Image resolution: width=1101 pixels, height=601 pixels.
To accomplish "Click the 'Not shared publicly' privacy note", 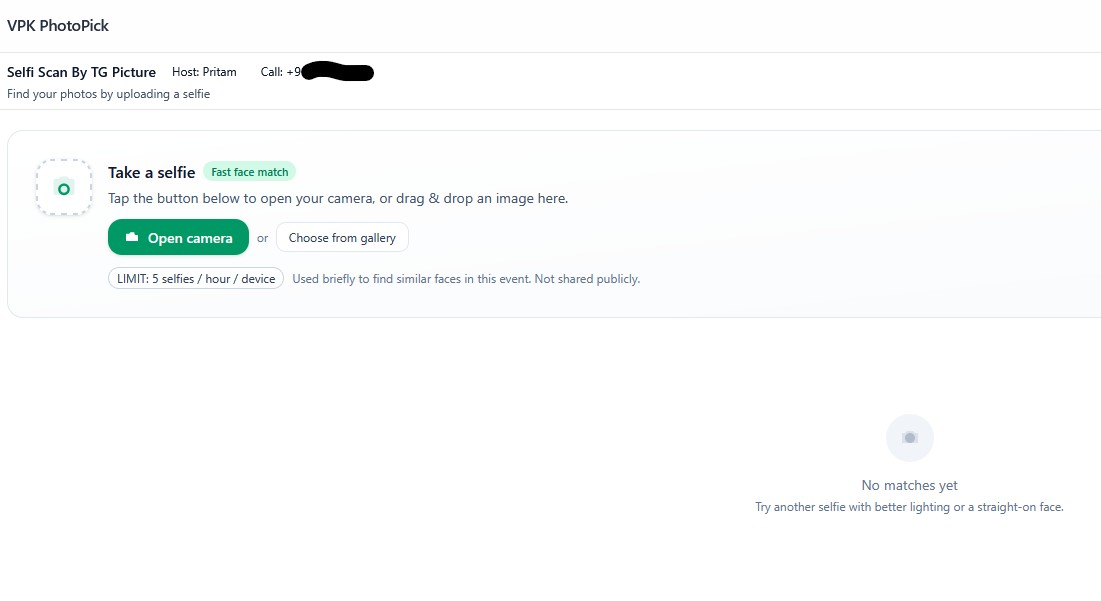I will click(x=466, y=279).
